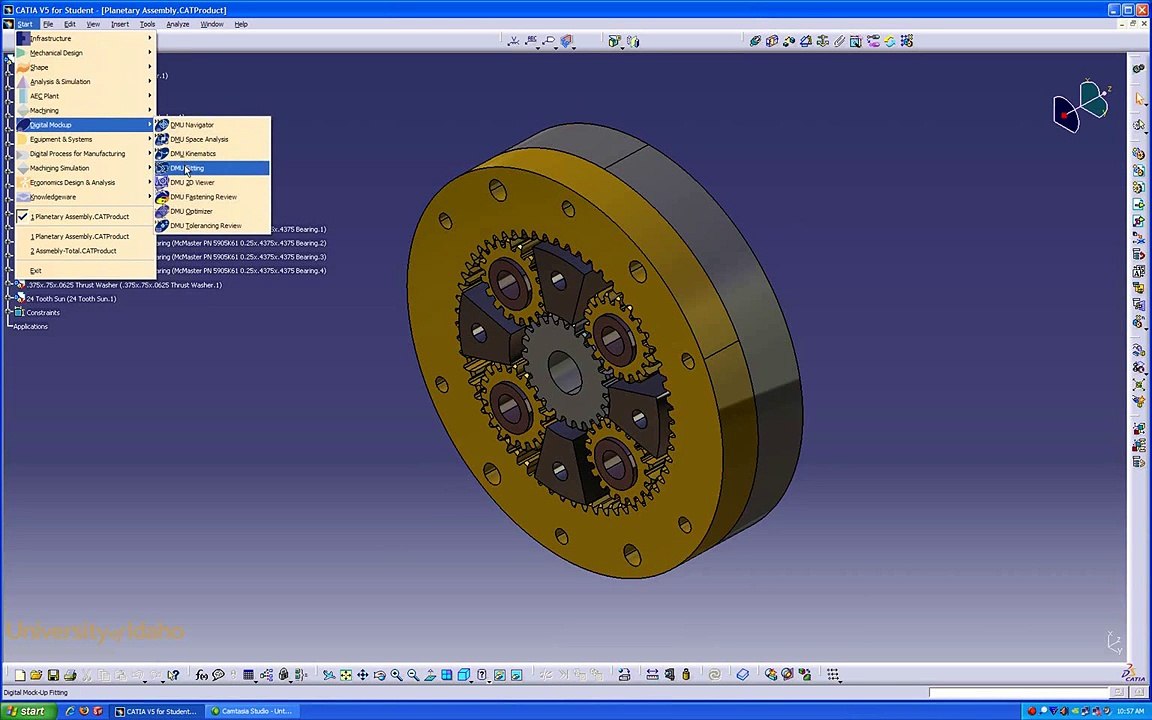Open the Tools menu
This screenshot has height=720, width=1152.
148,24
